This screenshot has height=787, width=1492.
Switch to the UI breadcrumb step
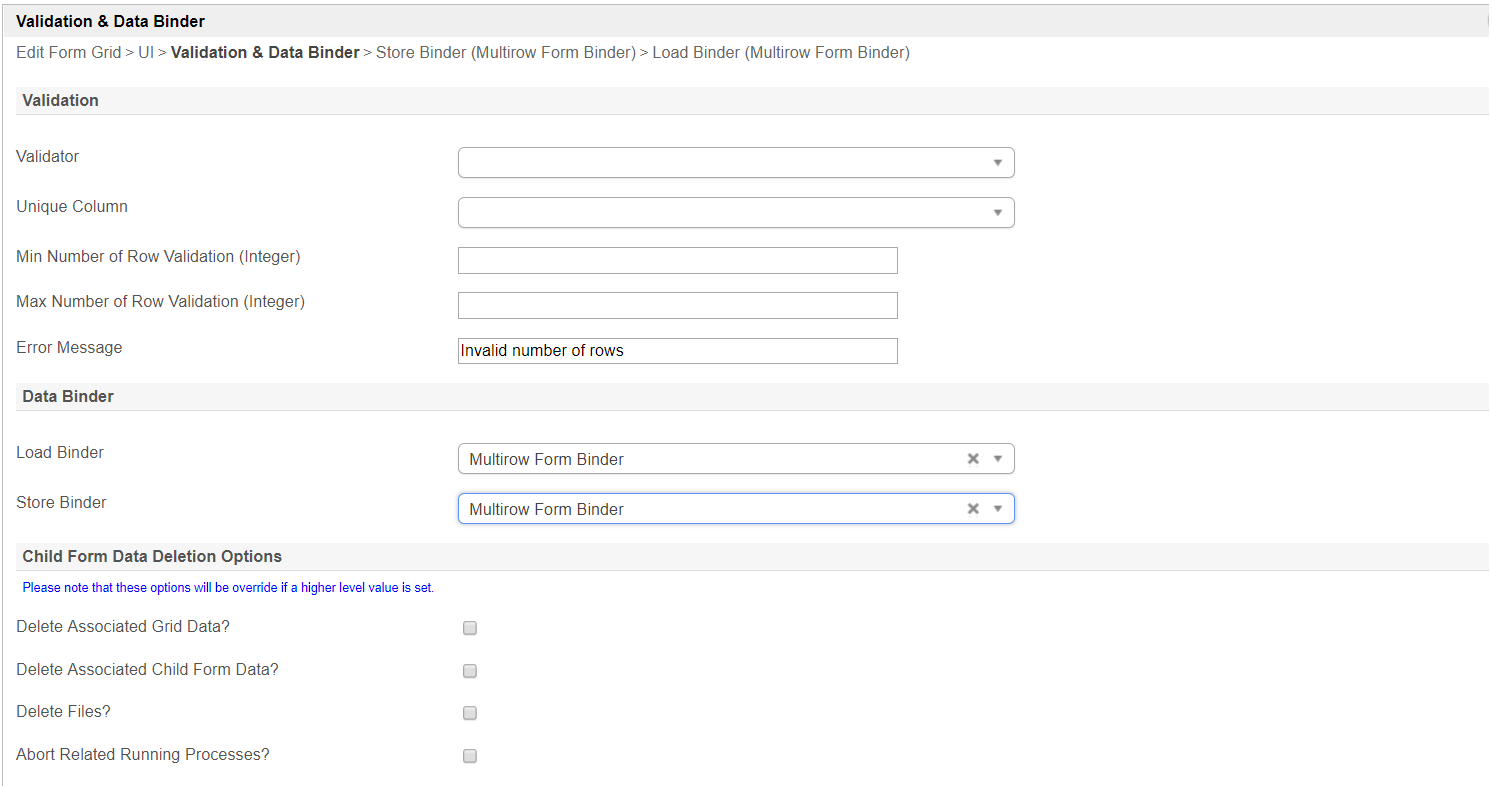pyautogui.click(x=146, y=53)
